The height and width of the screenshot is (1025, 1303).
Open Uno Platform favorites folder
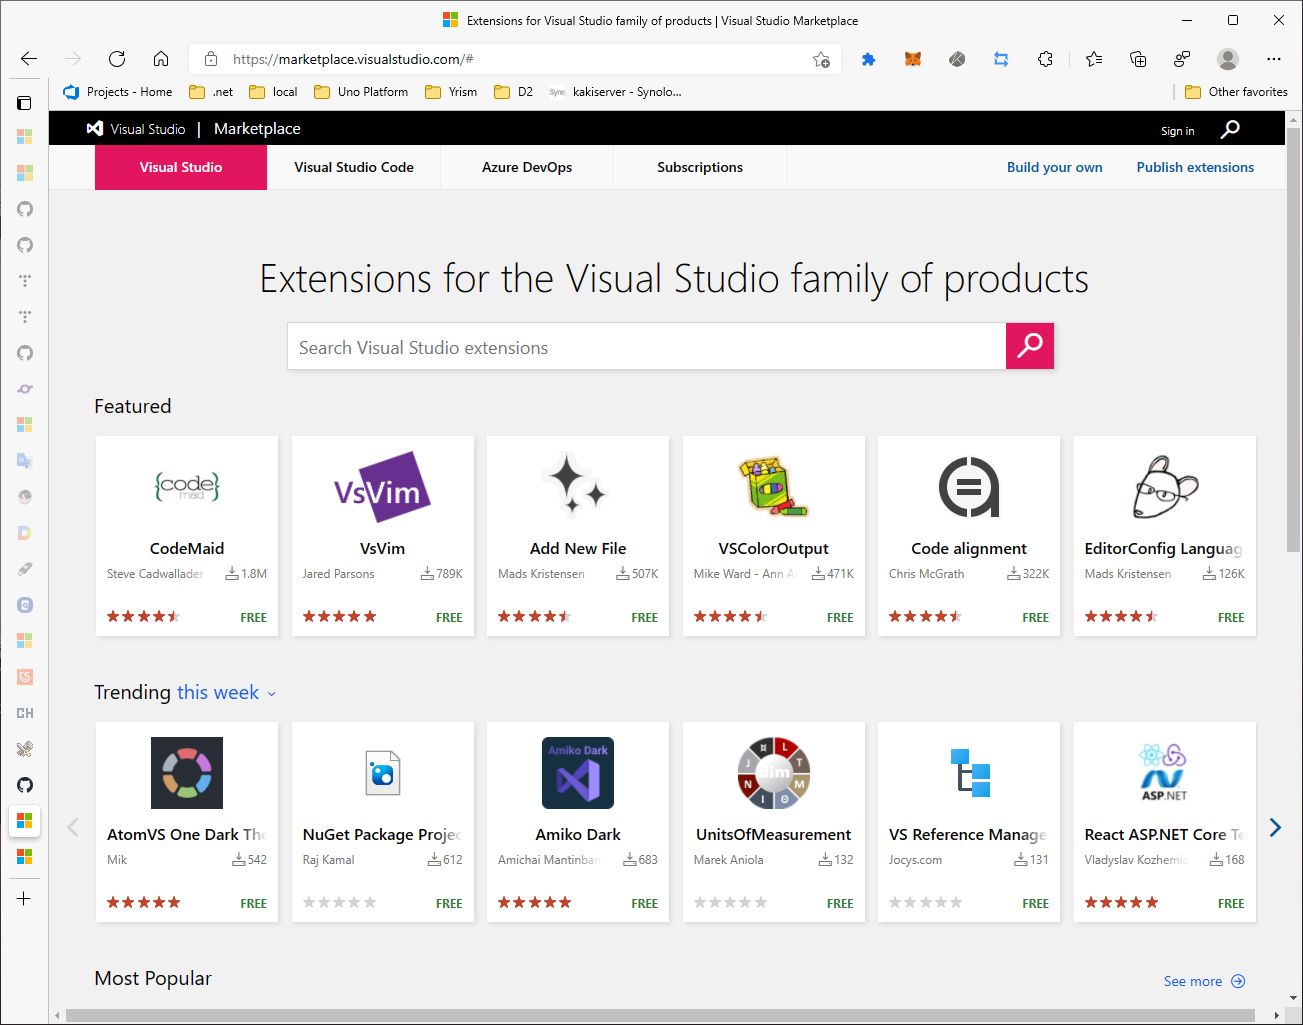tap(361, 92)
